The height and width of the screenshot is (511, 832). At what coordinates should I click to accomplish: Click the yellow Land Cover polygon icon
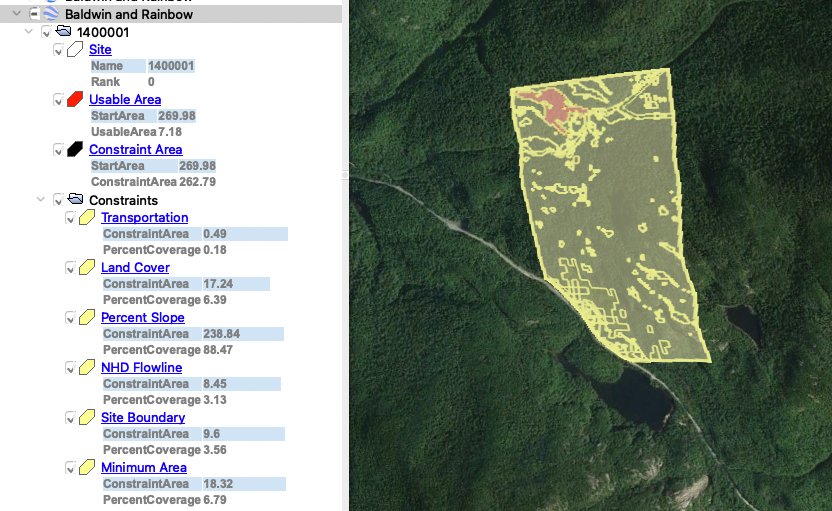pyautogui.click(x=87, y=267)
